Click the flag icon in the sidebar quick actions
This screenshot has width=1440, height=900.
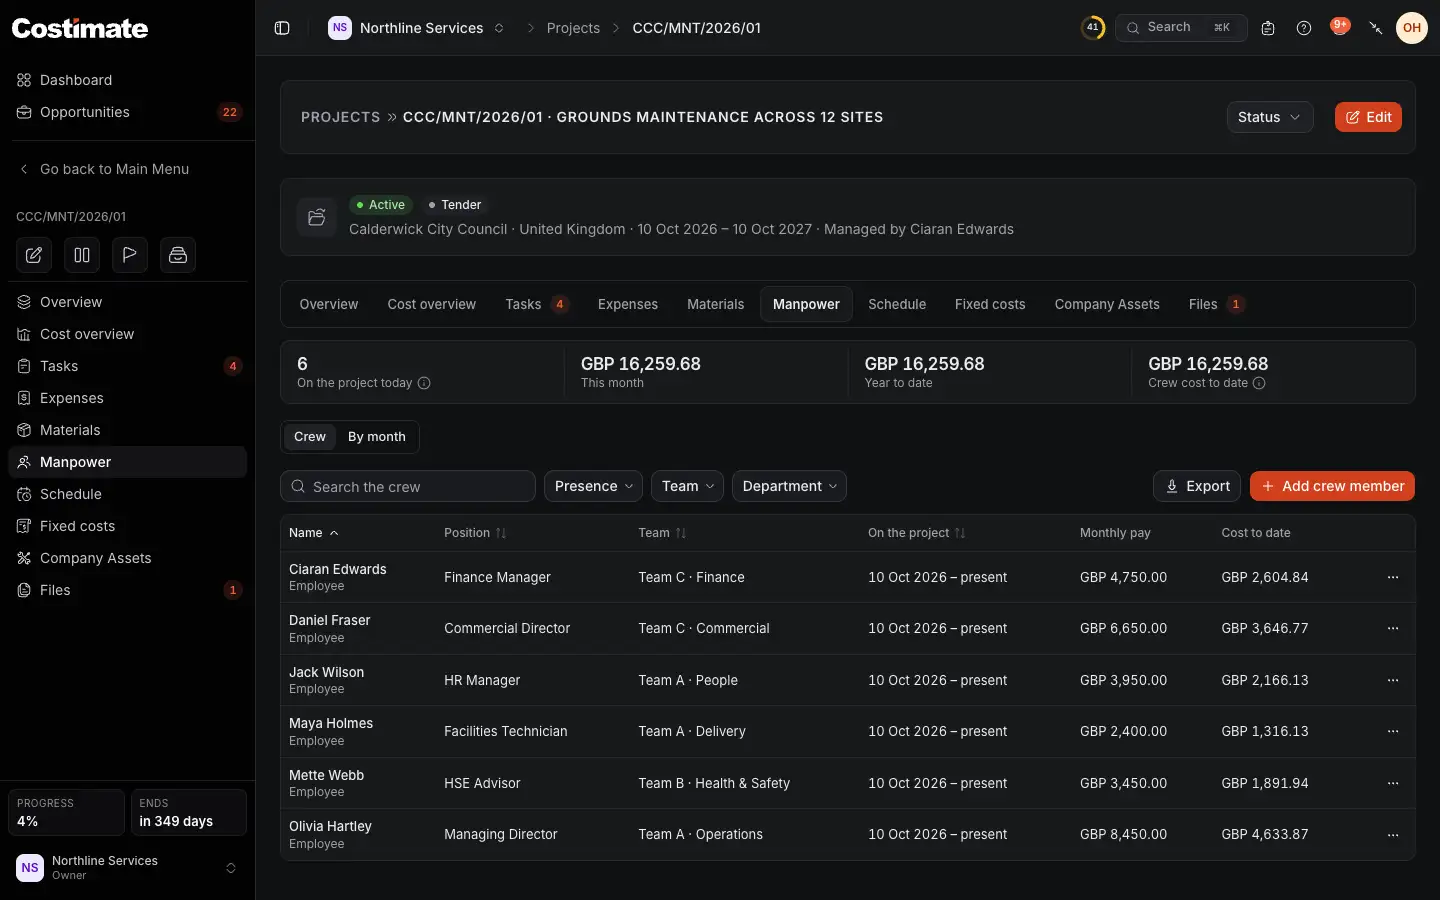[130, 255]
